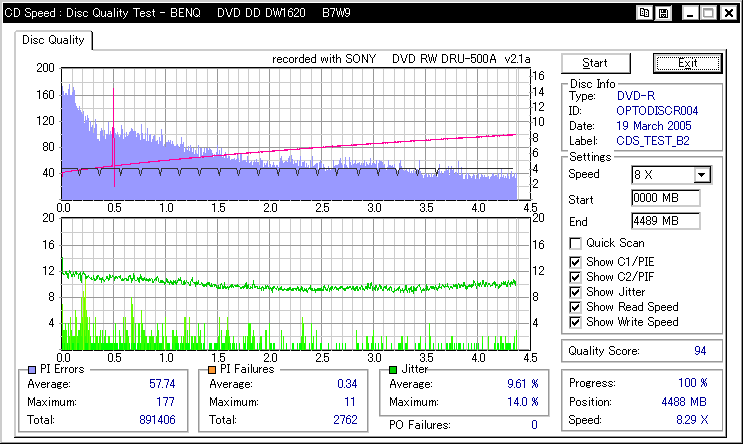This screenshot has height=444, width=743.
Task: Close the CD Speed window
Action: coord(729,13)
